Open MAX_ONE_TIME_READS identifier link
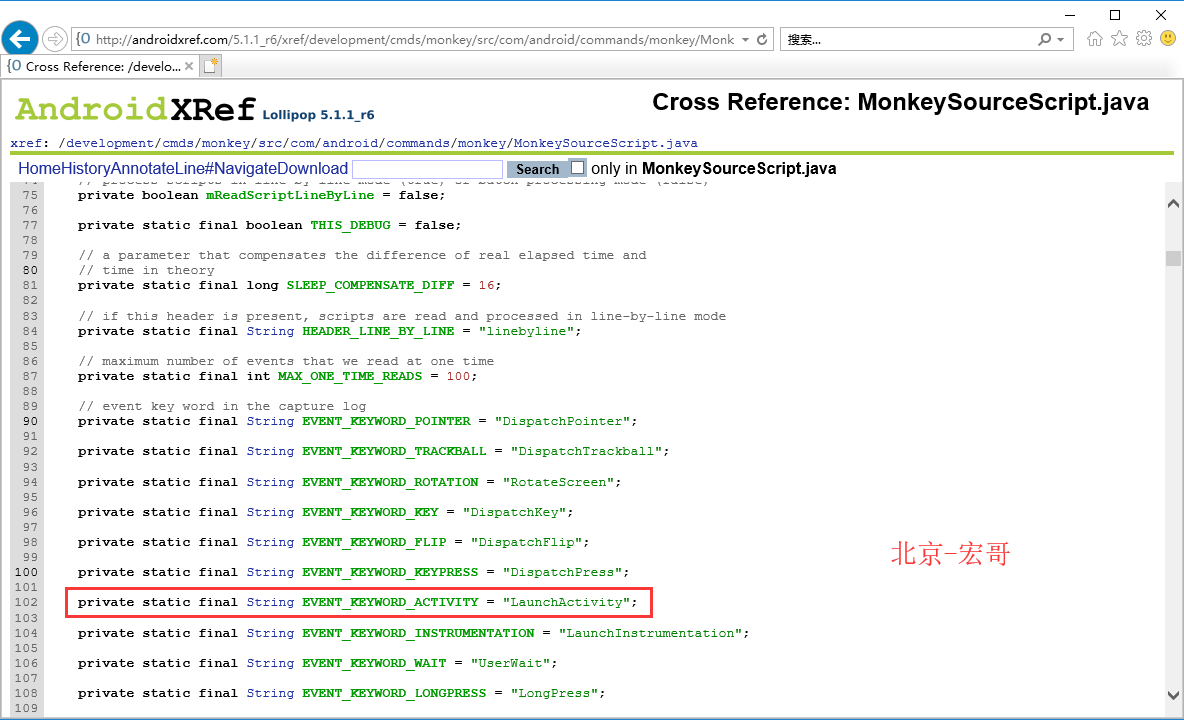This screenshot has width=1184, height=720. (x=350, y=376)
